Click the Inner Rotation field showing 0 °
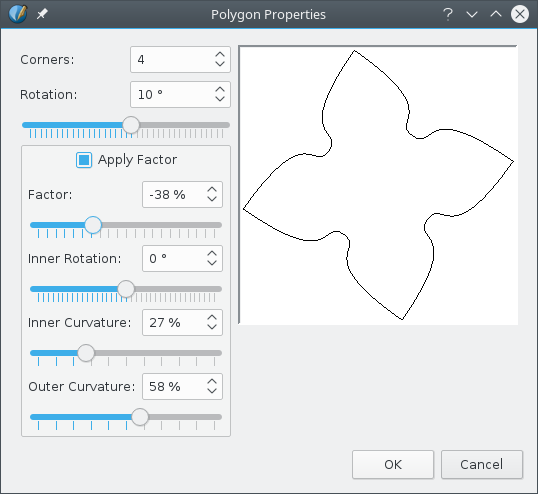Screen dimensions: 538x494 click(182, 258)
